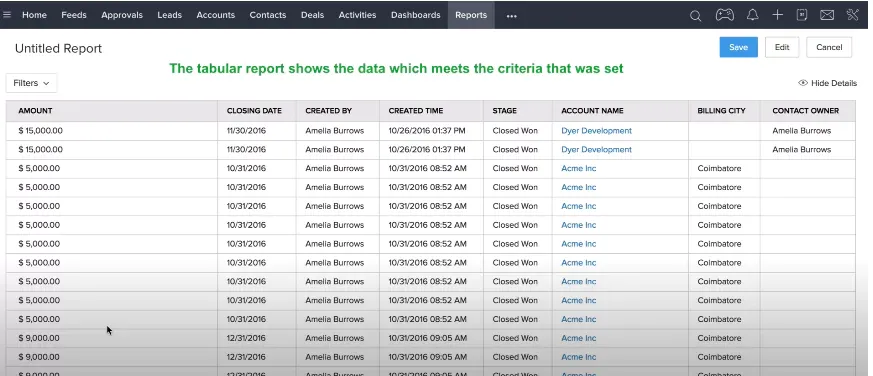Expand the Filters dropdown
This screenshot has height=376, width=873.
(31, 83)
